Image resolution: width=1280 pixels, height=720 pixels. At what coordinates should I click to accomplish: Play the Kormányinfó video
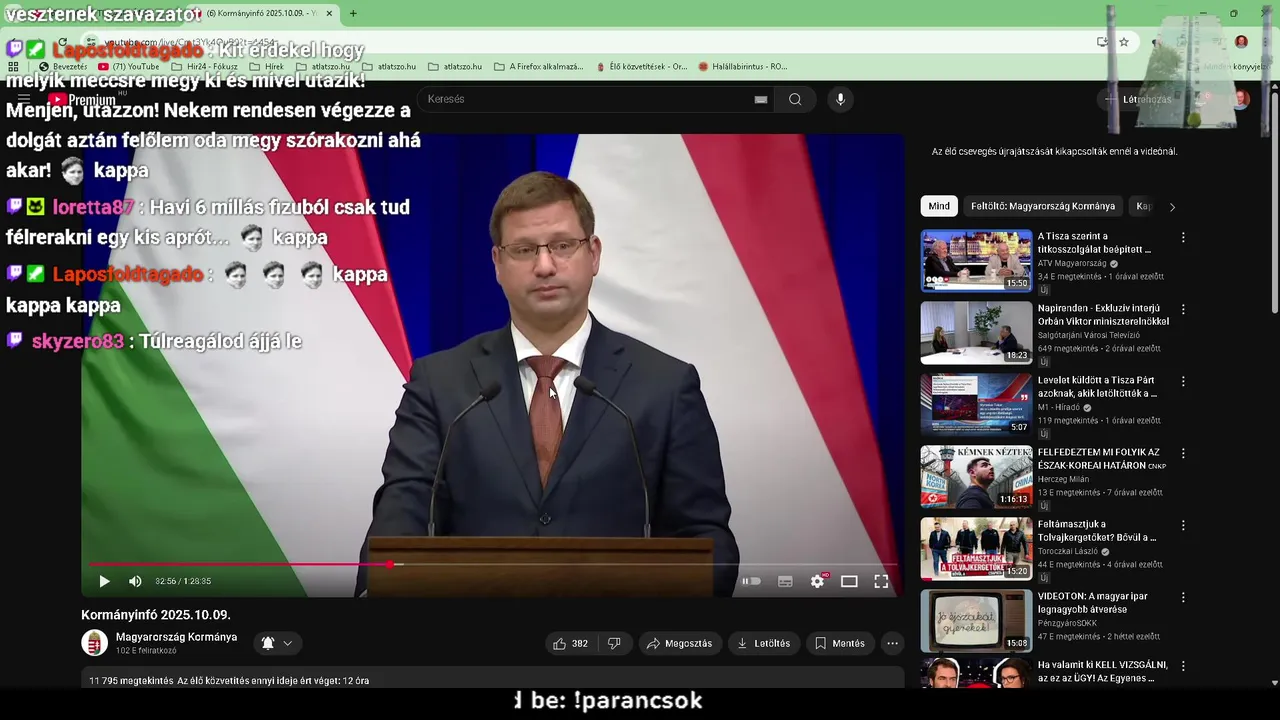point(104,581)
